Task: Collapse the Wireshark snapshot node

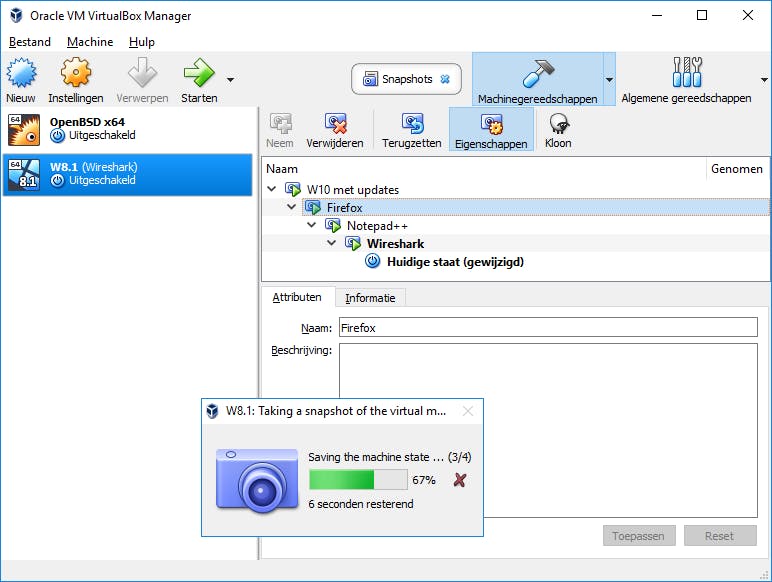Action: click(x=331, y=243)
